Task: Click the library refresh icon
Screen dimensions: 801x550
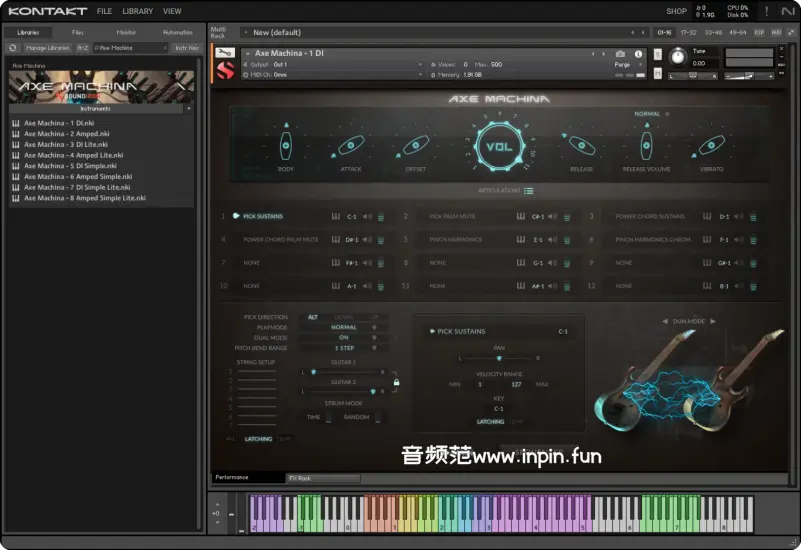Action: click(13, 47)
